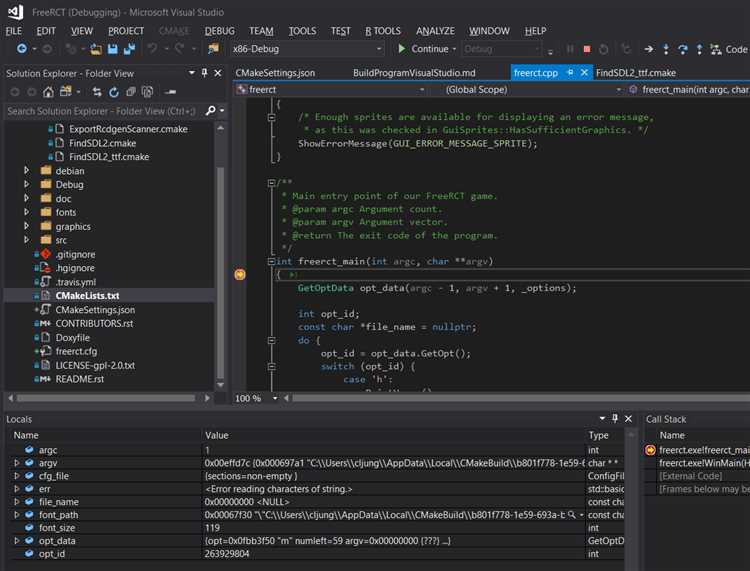Click the Code Map icon
This screenshot has width=750, height=571.
pos(716,49)
